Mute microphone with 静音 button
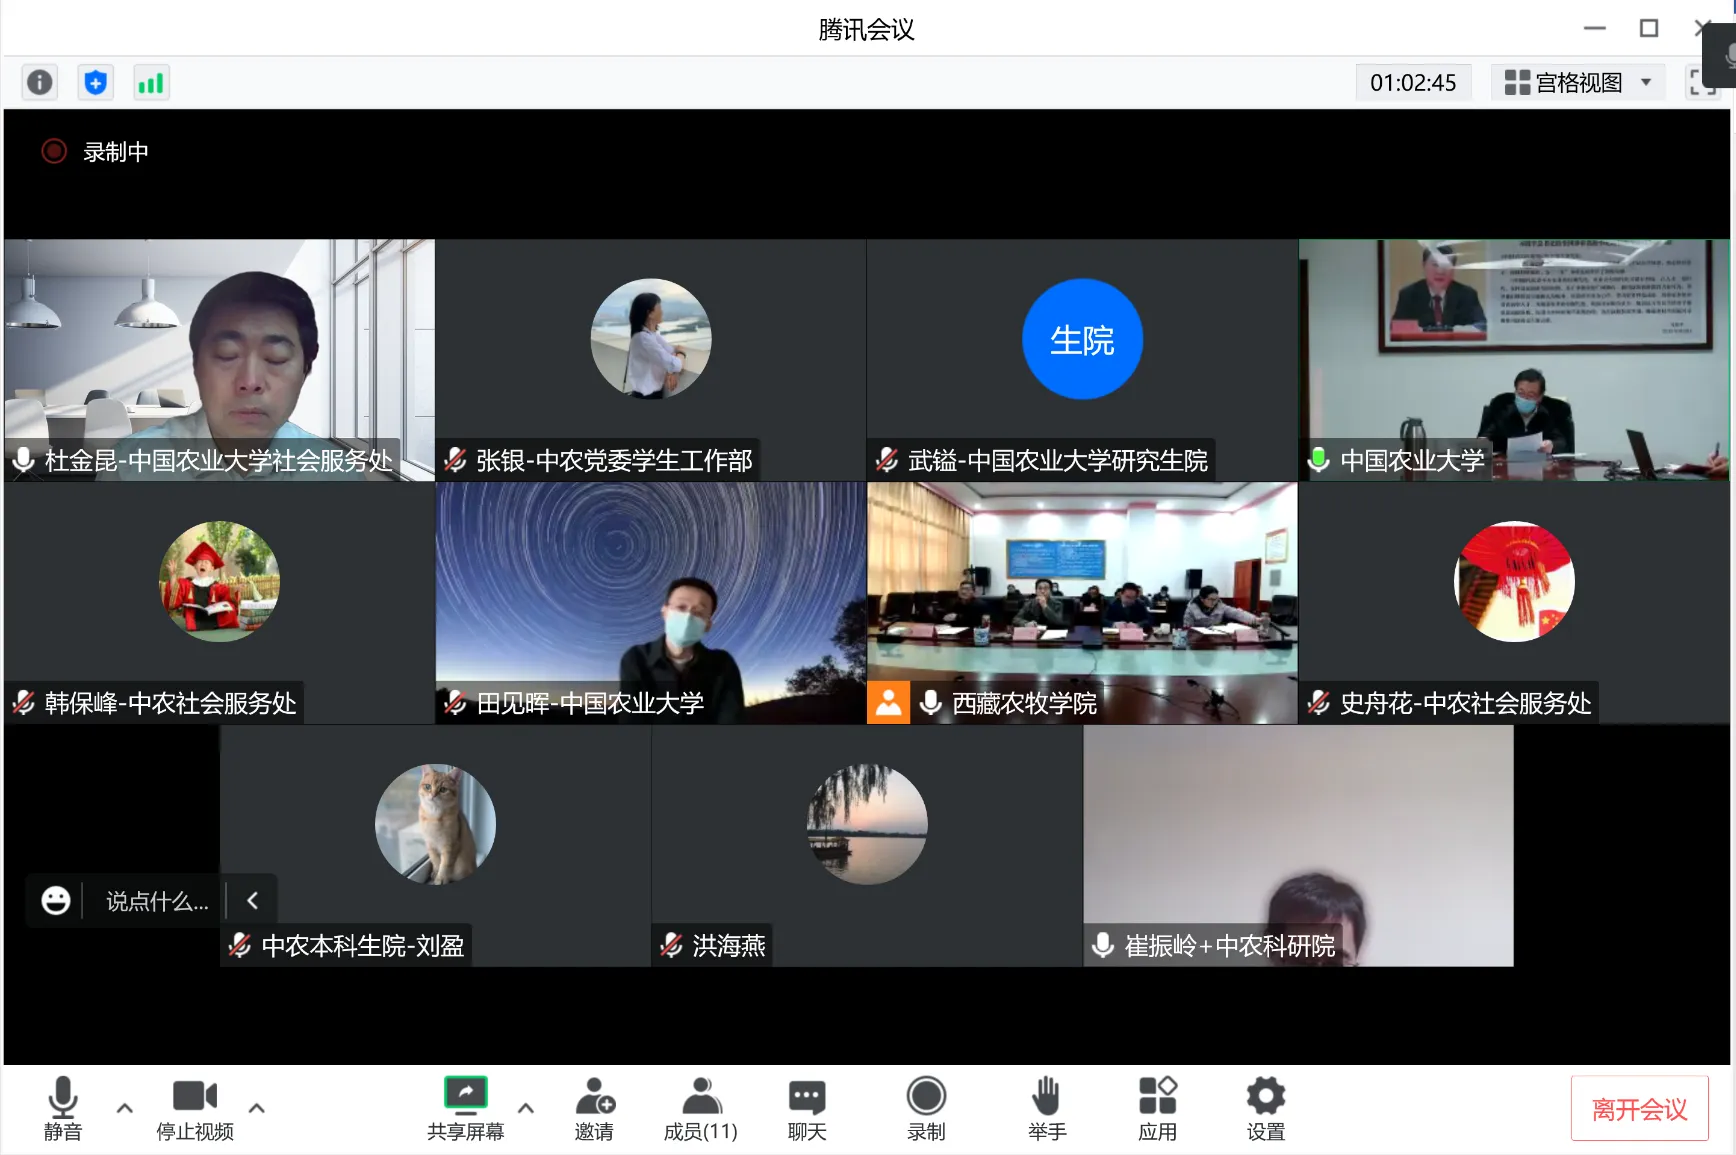The image size is (1736, 1155). pos(63,1108)
